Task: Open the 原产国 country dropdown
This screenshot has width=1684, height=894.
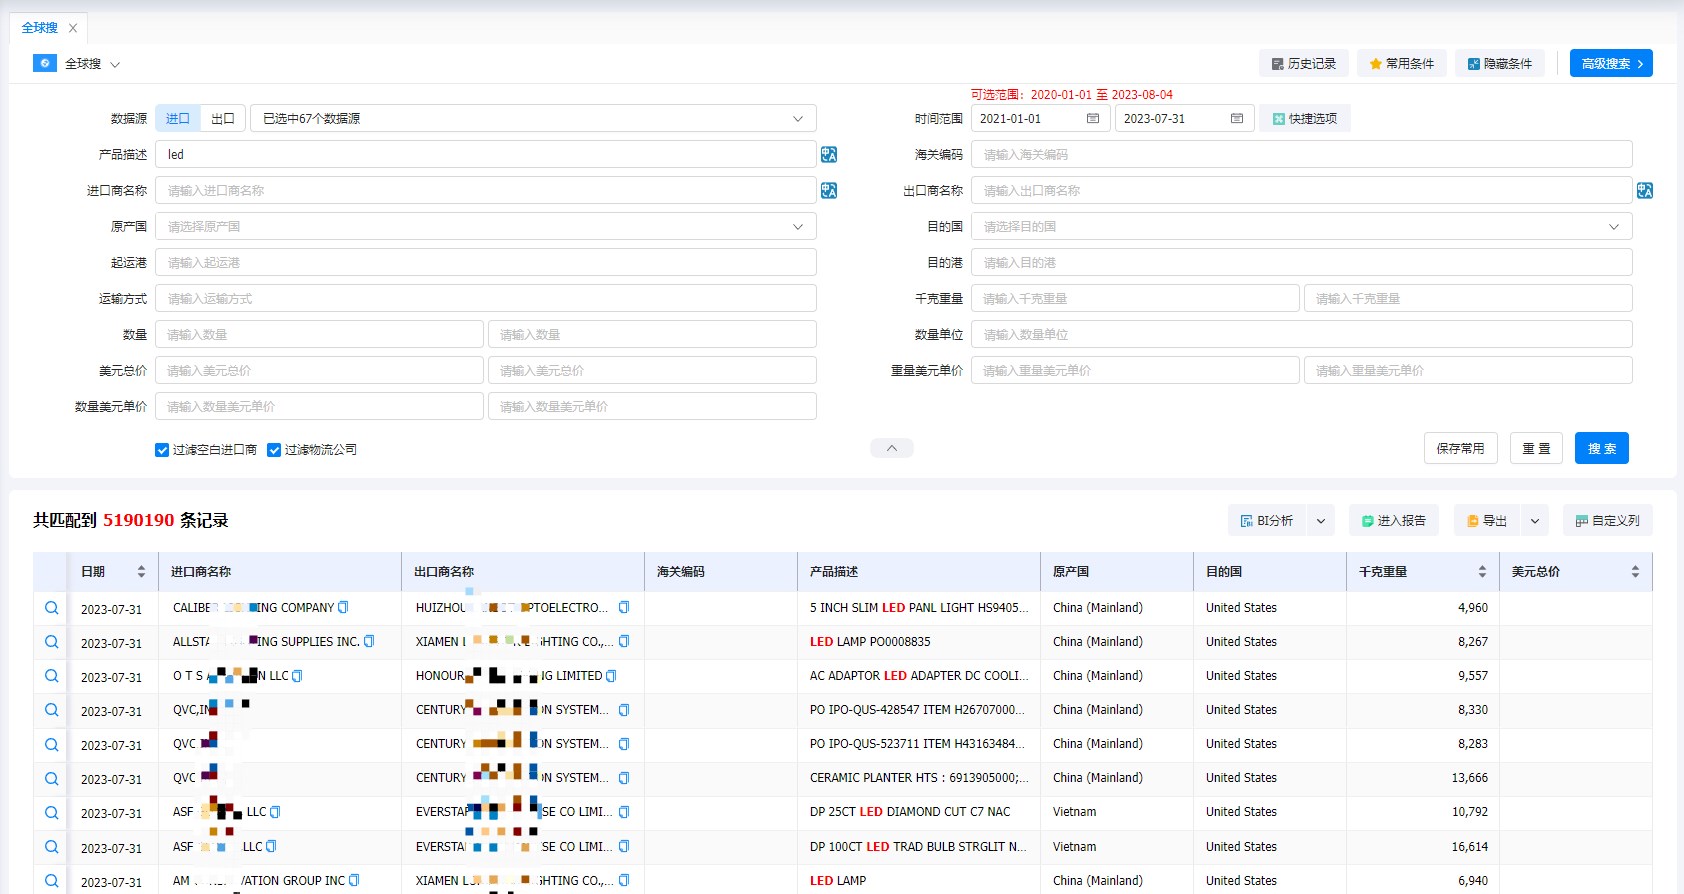Action: click(486, 226)
